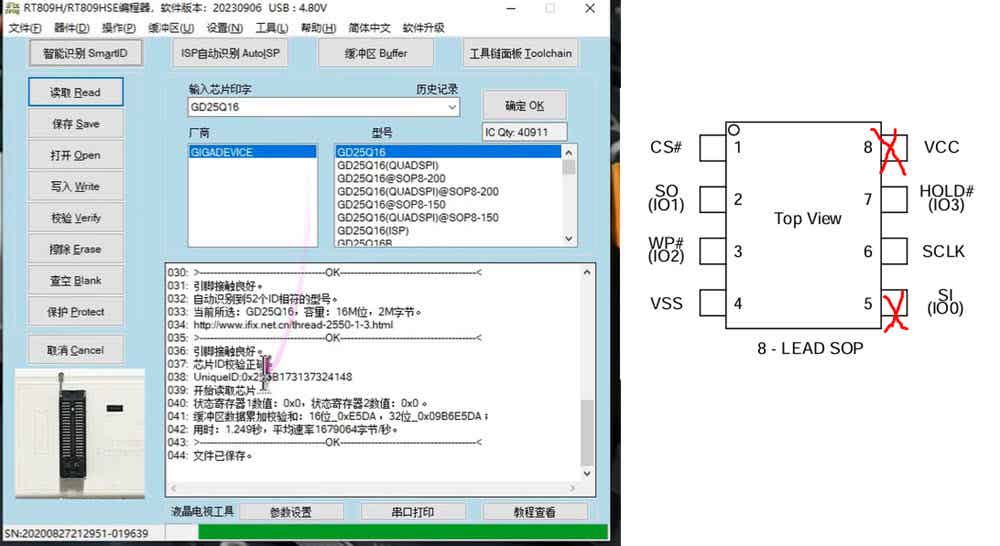Screen dimensions: 1000x546
Task: Click the SmartID smart identify button
Action: pyautogui.click(x=85, y=54)
